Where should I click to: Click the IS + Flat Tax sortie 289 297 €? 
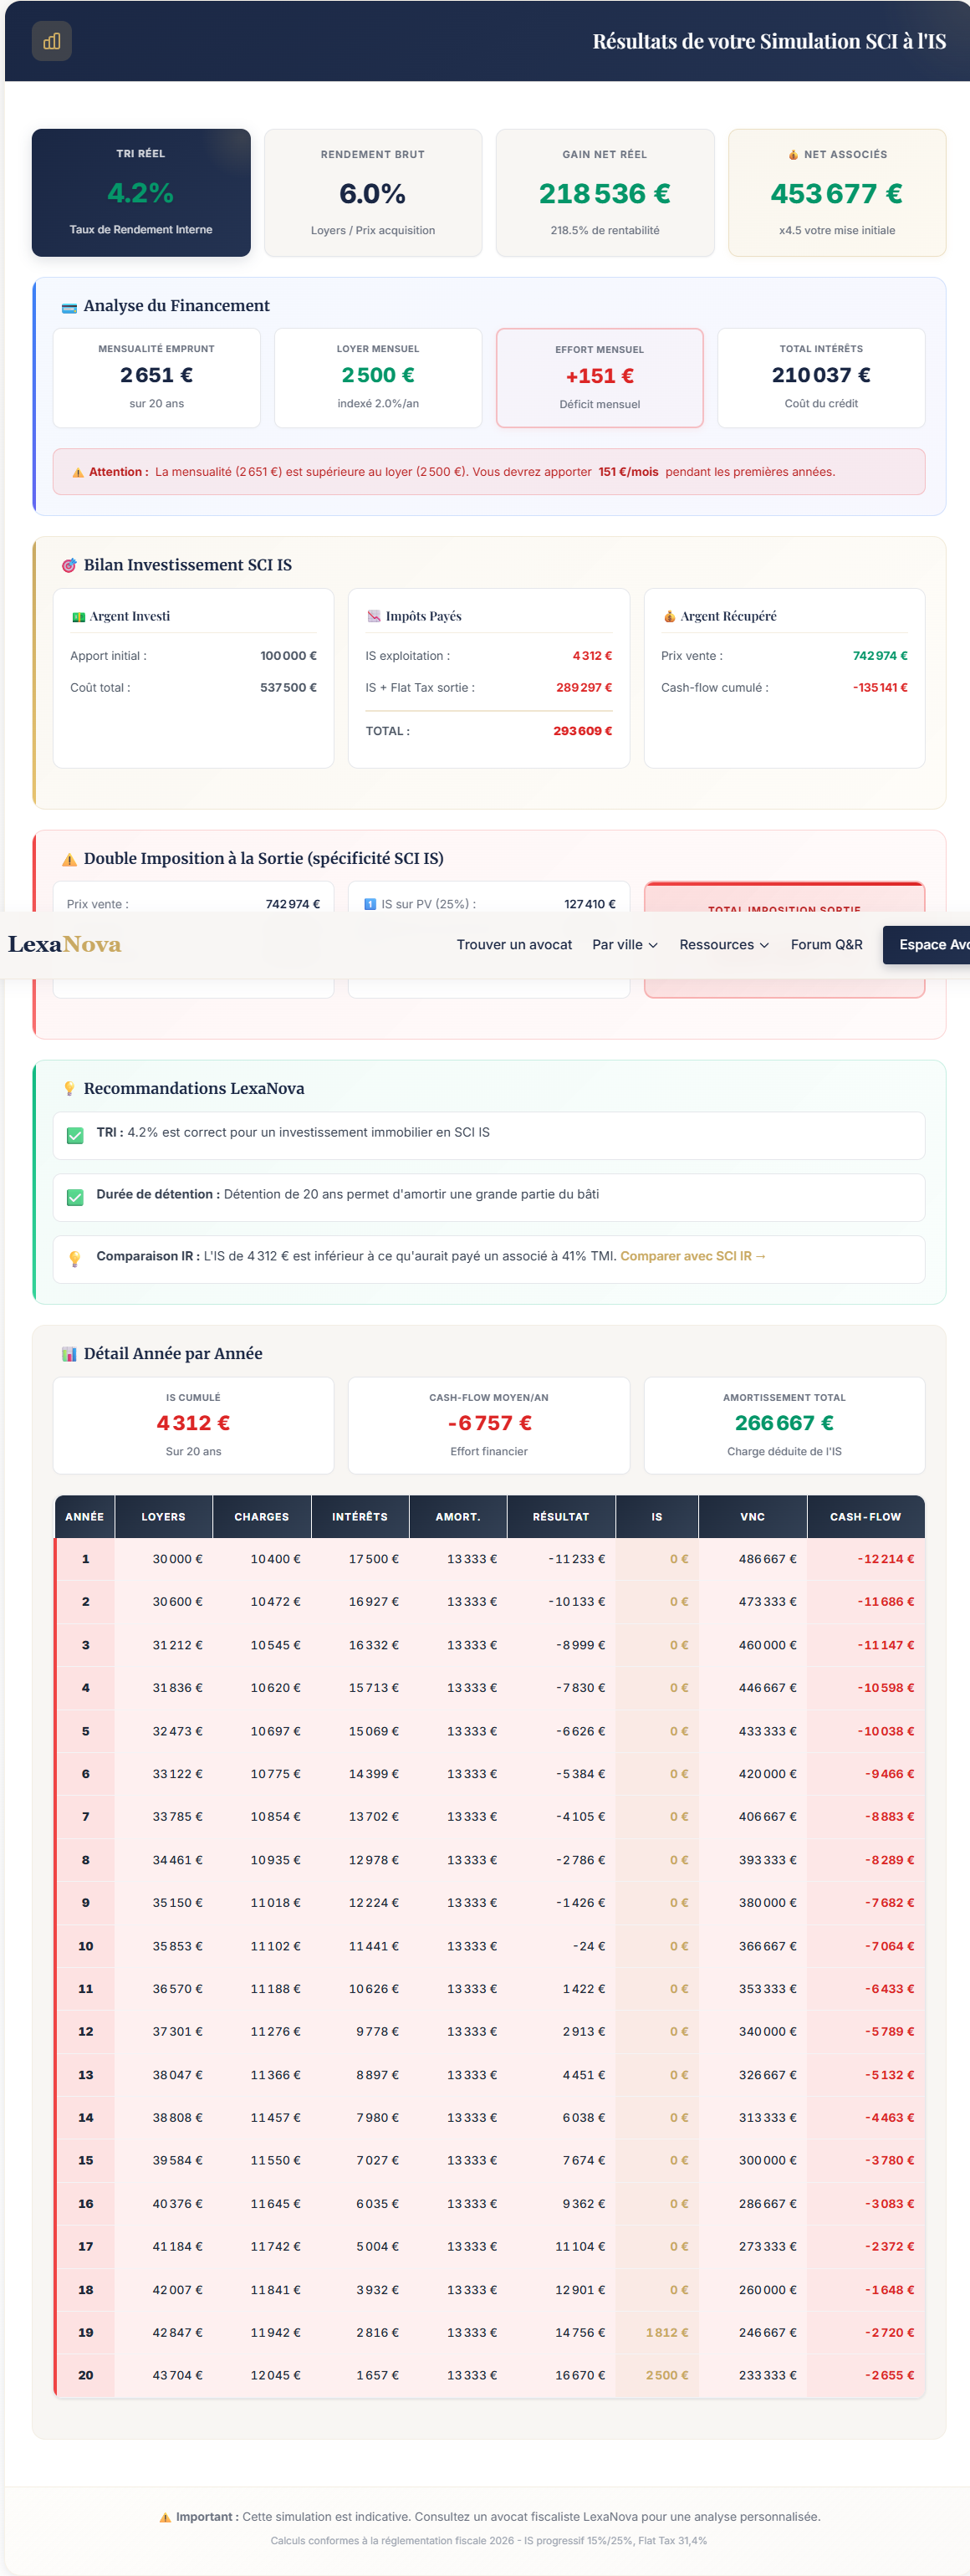coord(584,688)
